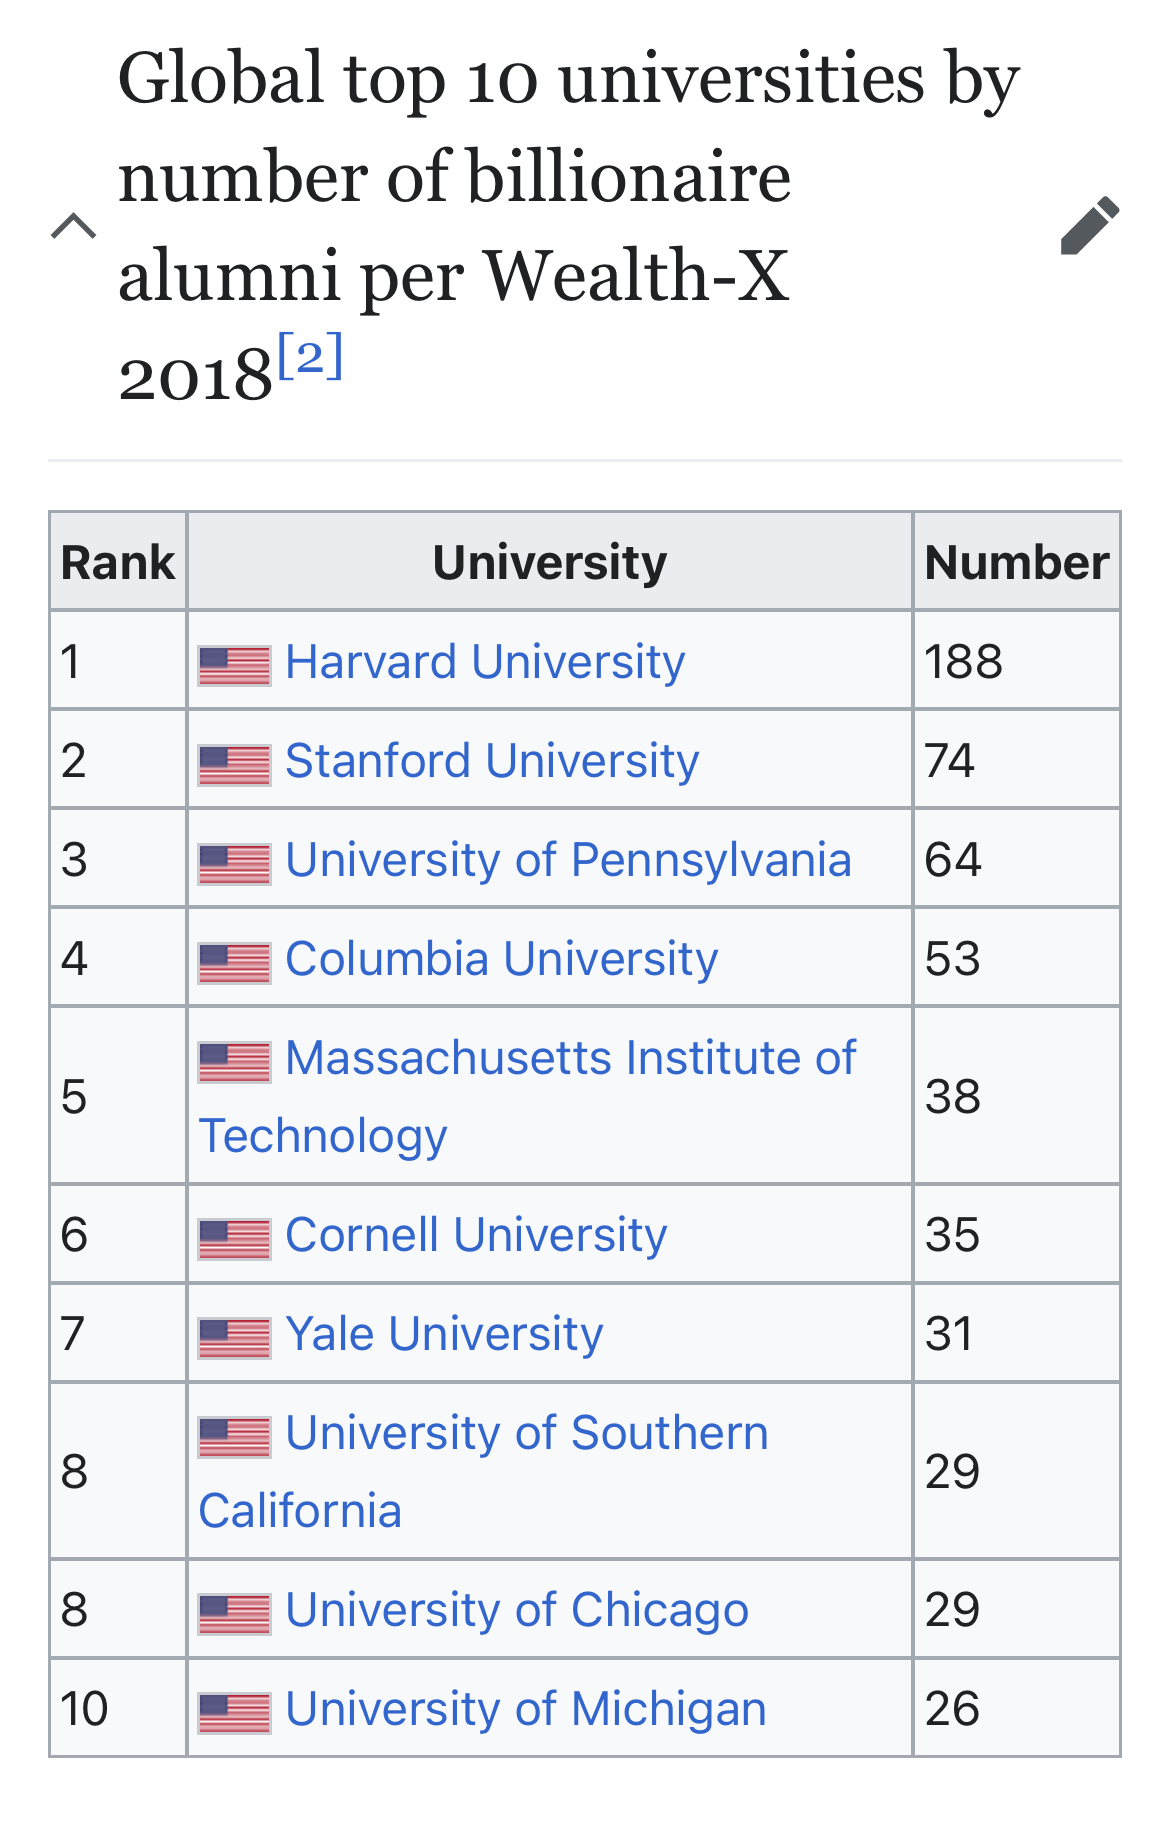The width and height of the screenshot is (1170, 1825).
Task: Open Massachusetts Institute of Technology link
Action: [x=527, y=1096]
